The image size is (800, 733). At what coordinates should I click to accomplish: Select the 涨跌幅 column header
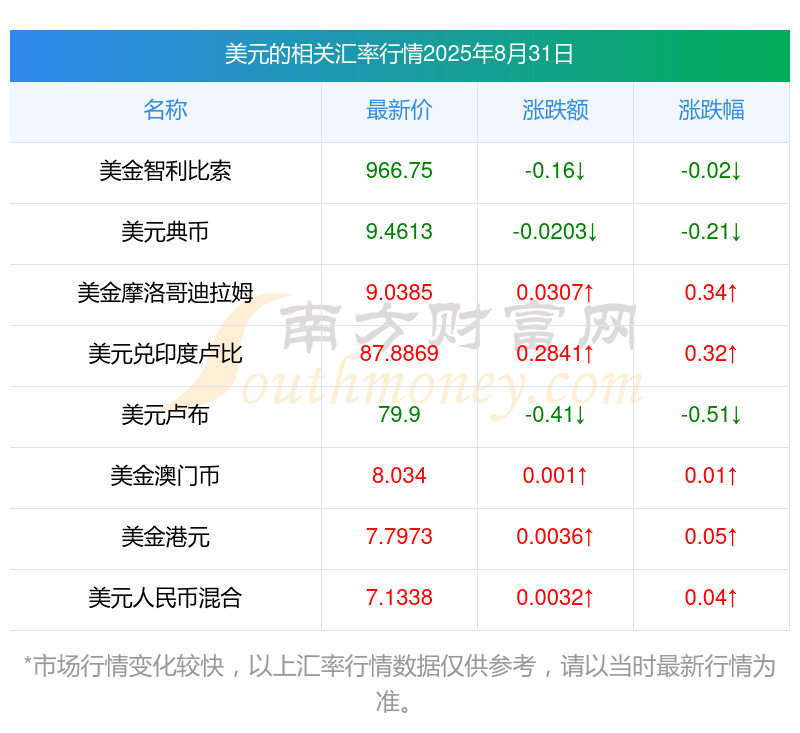click(711, 110)
